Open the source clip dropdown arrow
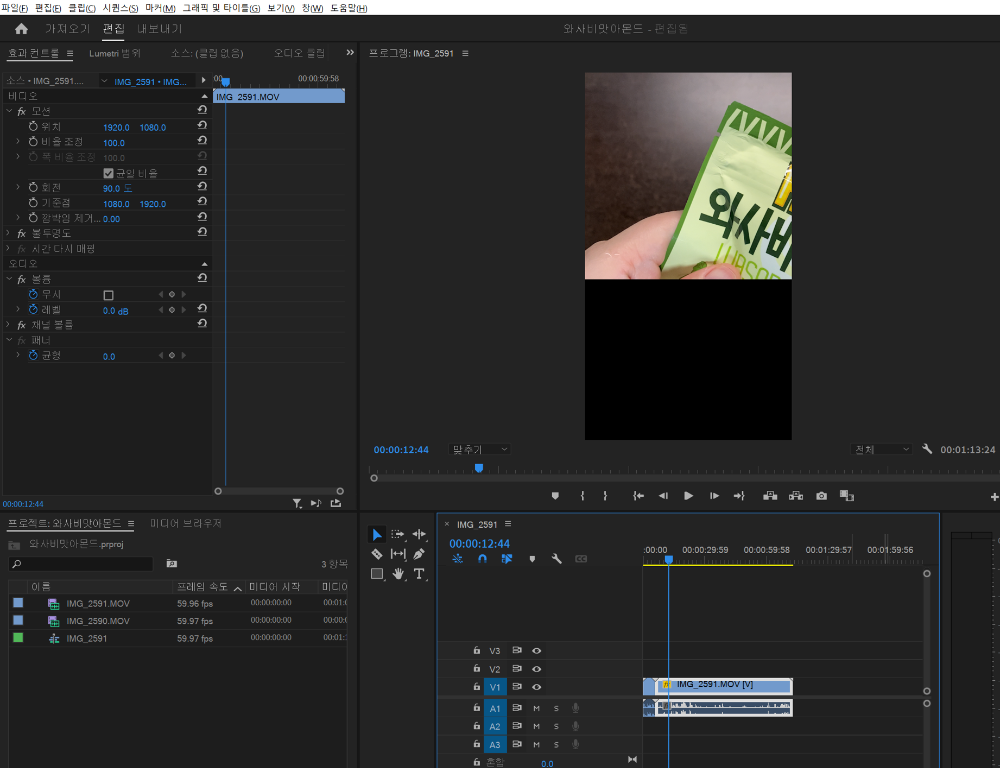1000x768 pixels. point(104,81)
